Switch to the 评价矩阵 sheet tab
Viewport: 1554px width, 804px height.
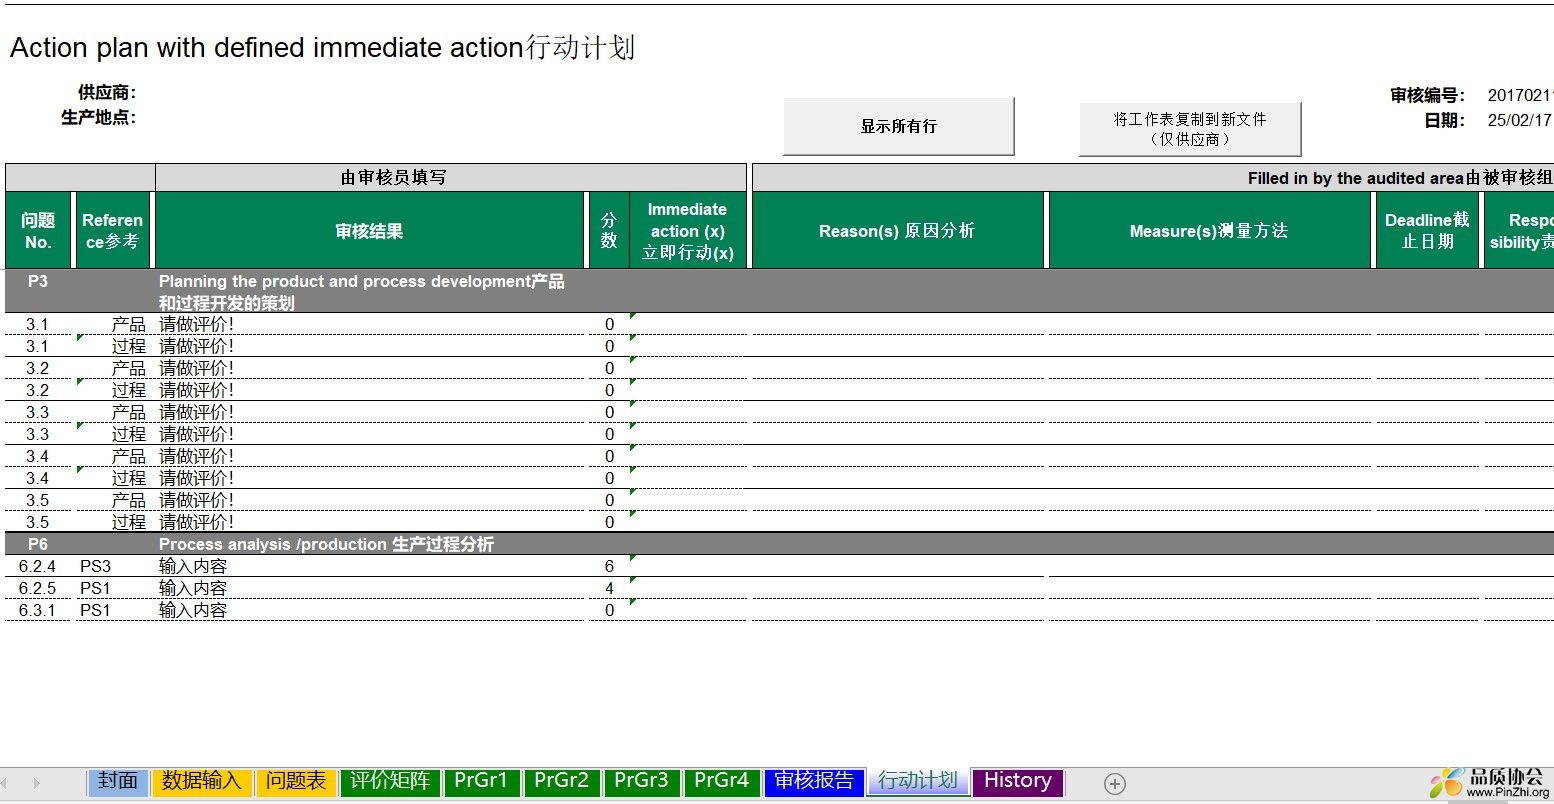[x=390, y=781]
